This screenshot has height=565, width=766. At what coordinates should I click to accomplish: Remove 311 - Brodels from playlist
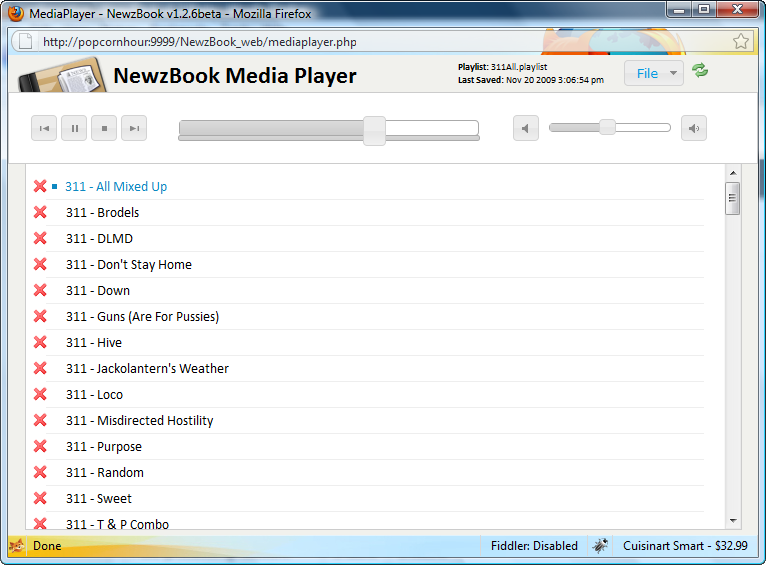40,212
